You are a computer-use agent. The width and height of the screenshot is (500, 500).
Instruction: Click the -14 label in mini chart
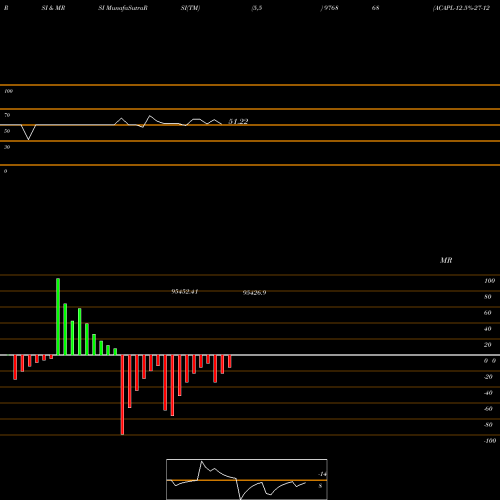[322, 474]
